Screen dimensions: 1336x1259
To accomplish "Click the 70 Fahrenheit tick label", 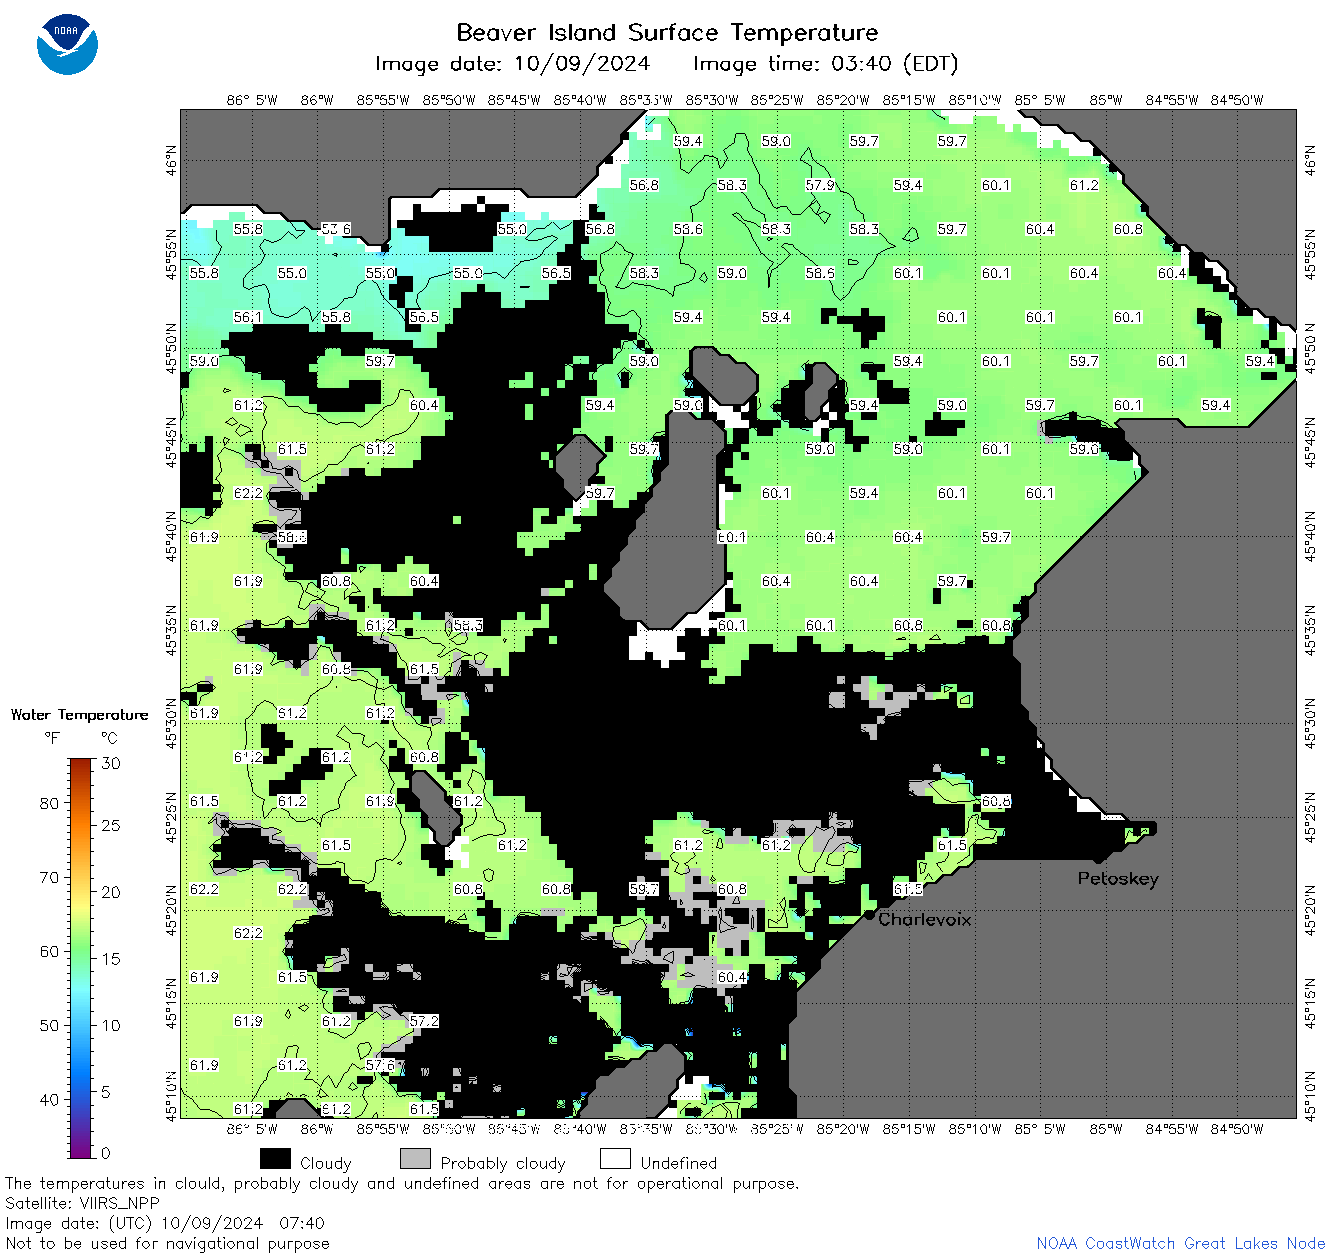I will [49, 877].
